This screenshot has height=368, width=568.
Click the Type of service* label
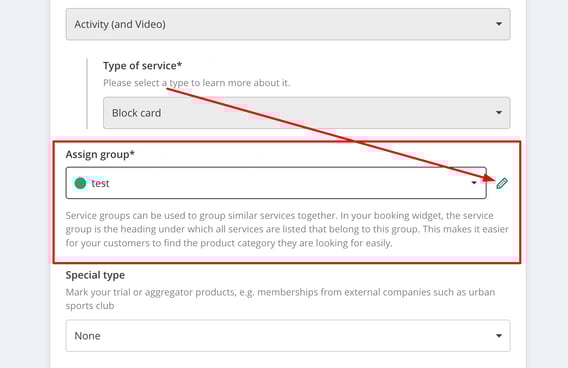pyautogui.click(x=142, y=66)
